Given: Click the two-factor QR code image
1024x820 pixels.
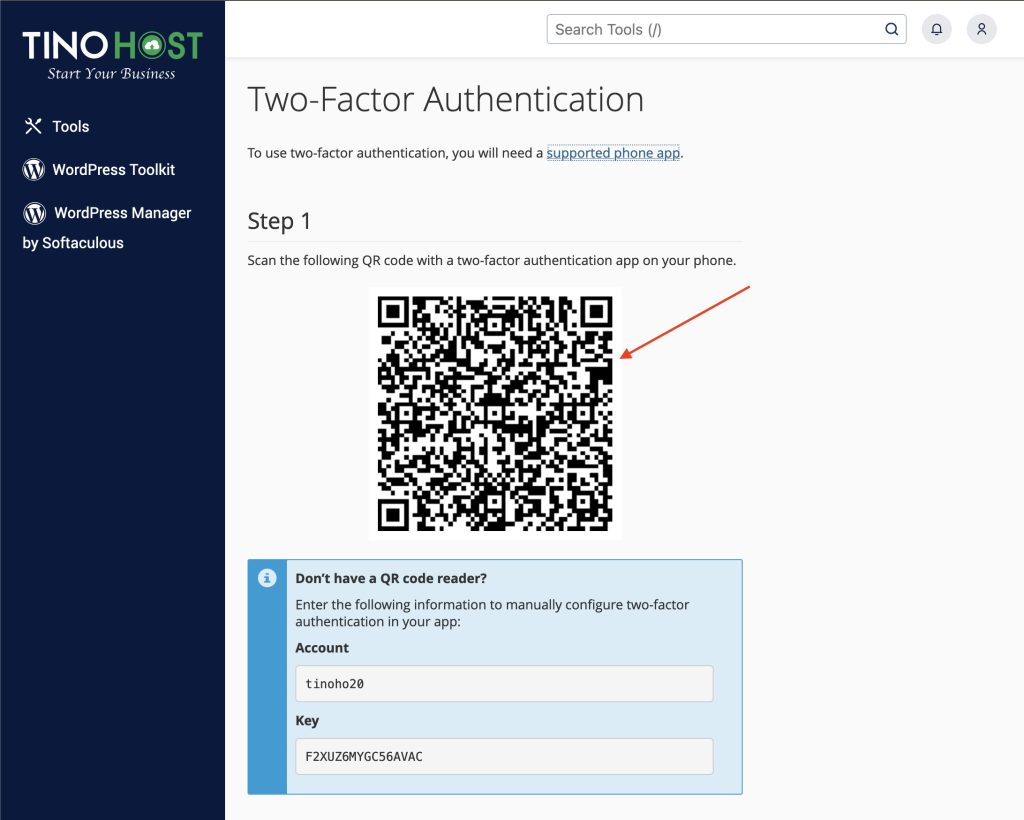Looking at the screenshot, I should 495,414.
